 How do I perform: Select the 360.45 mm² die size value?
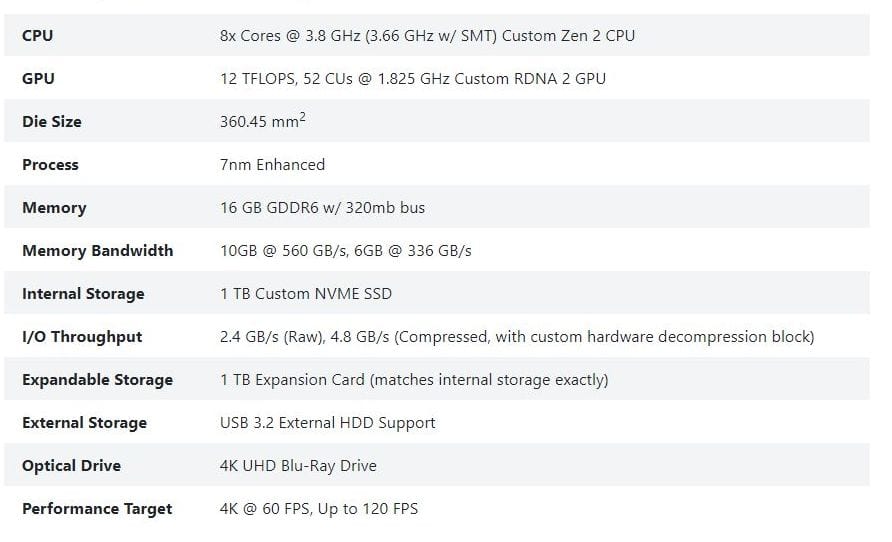[x=262, y=122]
